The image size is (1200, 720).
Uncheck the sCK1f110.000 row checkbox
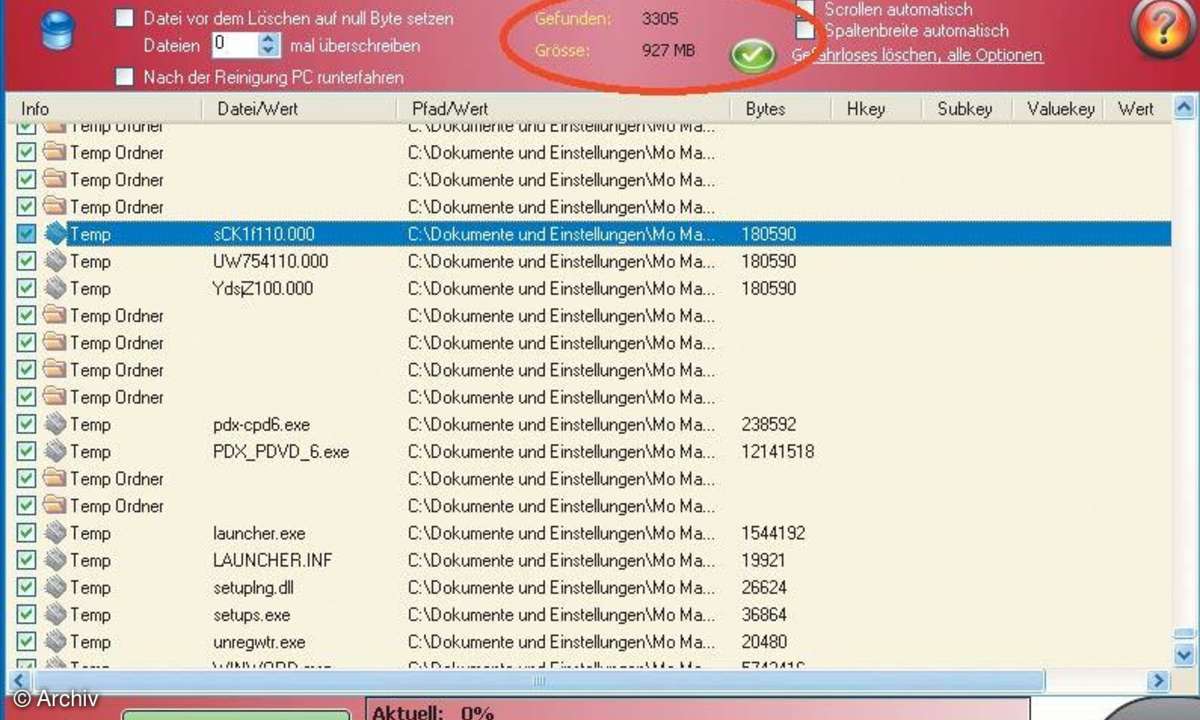click(26, 234)
